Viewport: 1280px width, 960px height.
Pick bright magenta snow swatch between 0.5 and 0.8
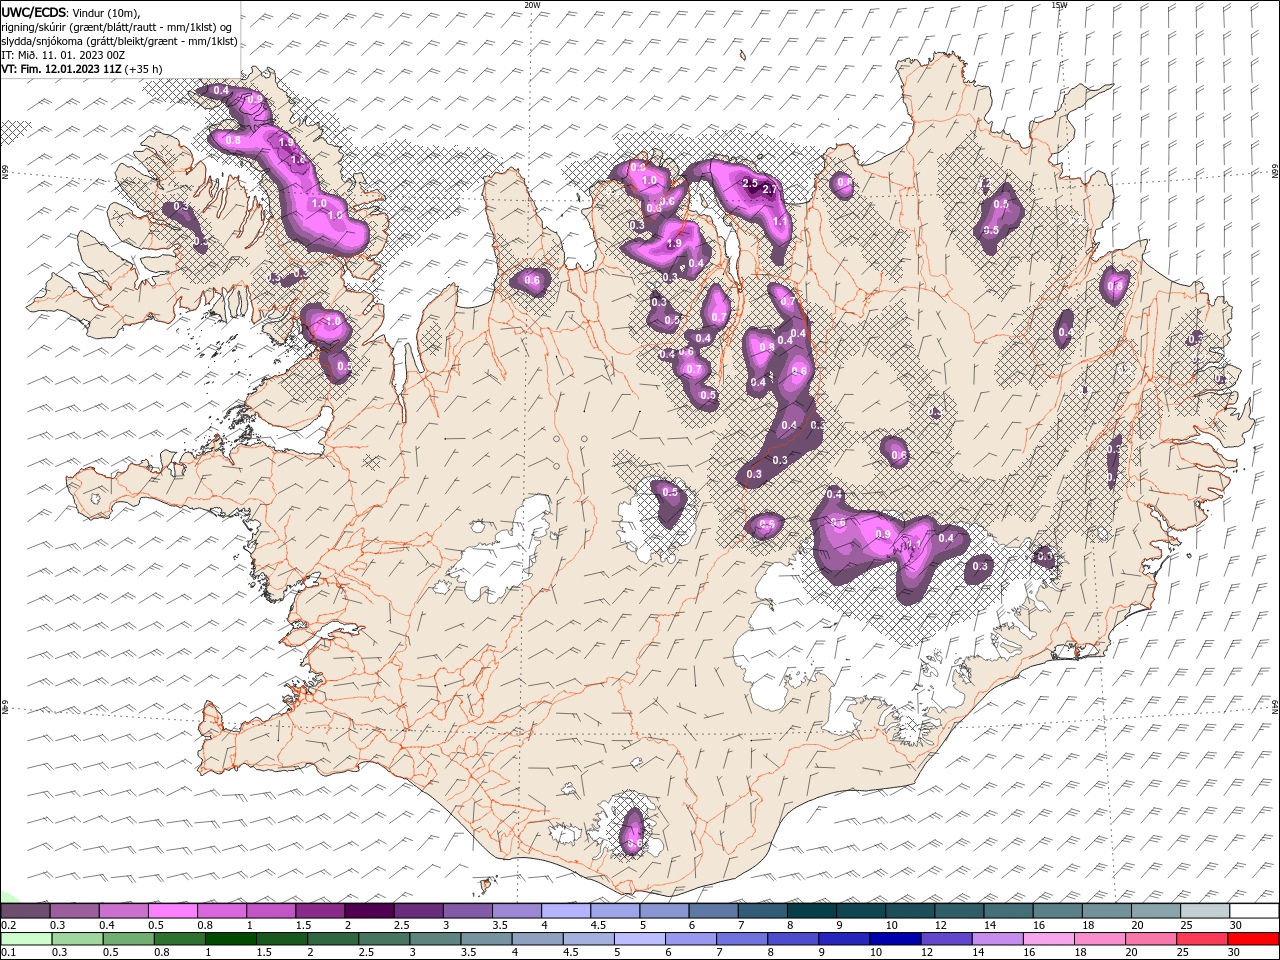(172, 911)
